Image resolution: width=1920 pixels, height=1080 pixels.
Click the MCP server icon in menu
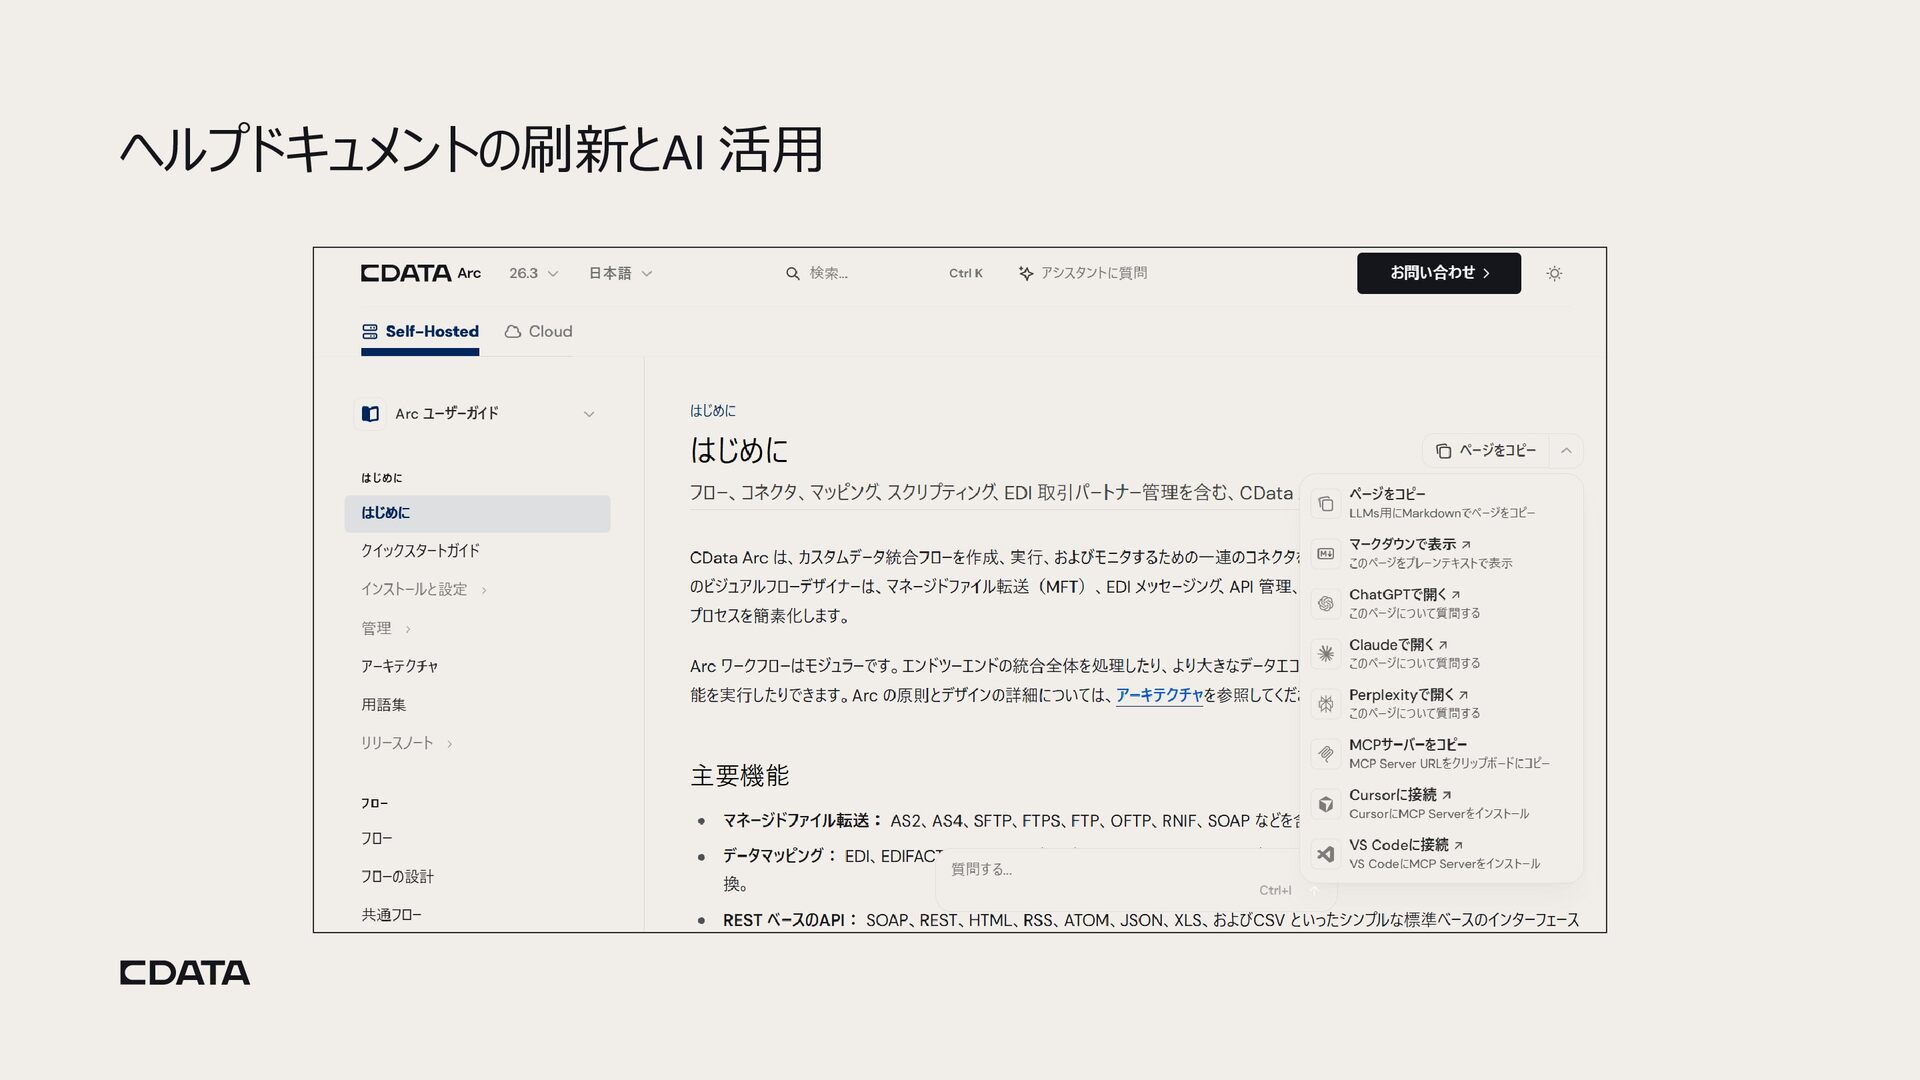[x=1325, y=753]
